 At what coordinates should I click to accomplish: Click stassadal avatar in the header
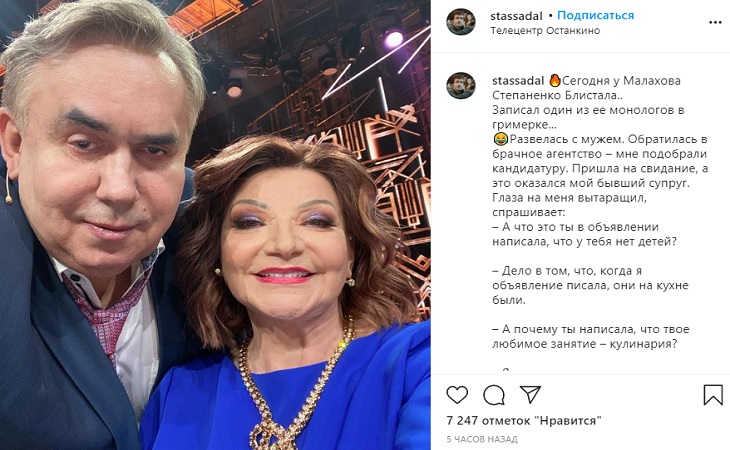(x=460, y=21)
